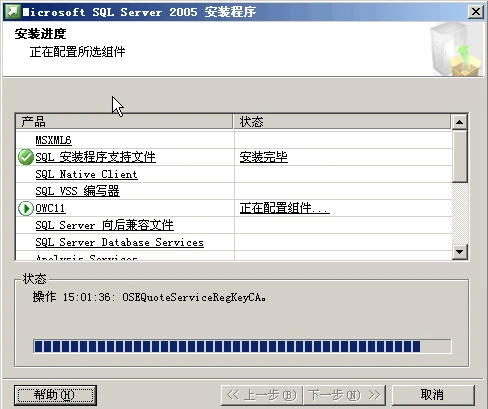Open the MSXML6 product link
This screenshot has width=488, height=409.
click(53, 140)
